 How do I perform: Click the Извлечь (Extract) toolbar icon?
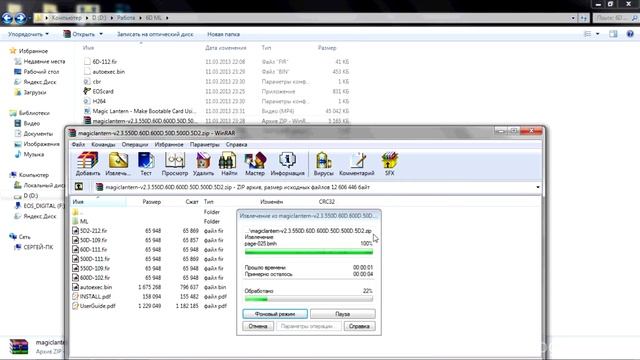(x=118, y=164)
